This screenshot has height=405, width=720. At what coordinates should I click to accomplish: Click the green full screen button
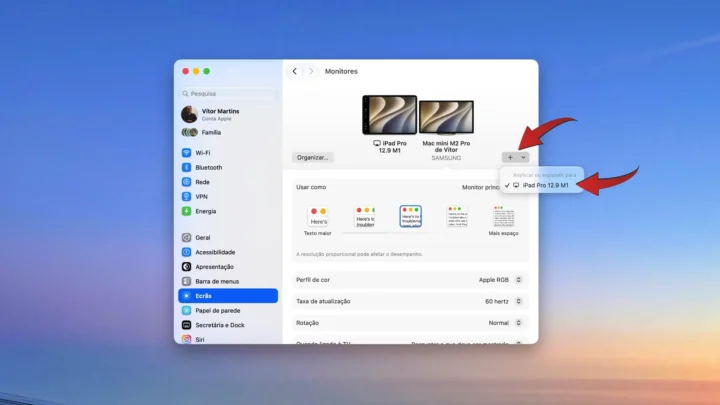click(x=207, y=71)
